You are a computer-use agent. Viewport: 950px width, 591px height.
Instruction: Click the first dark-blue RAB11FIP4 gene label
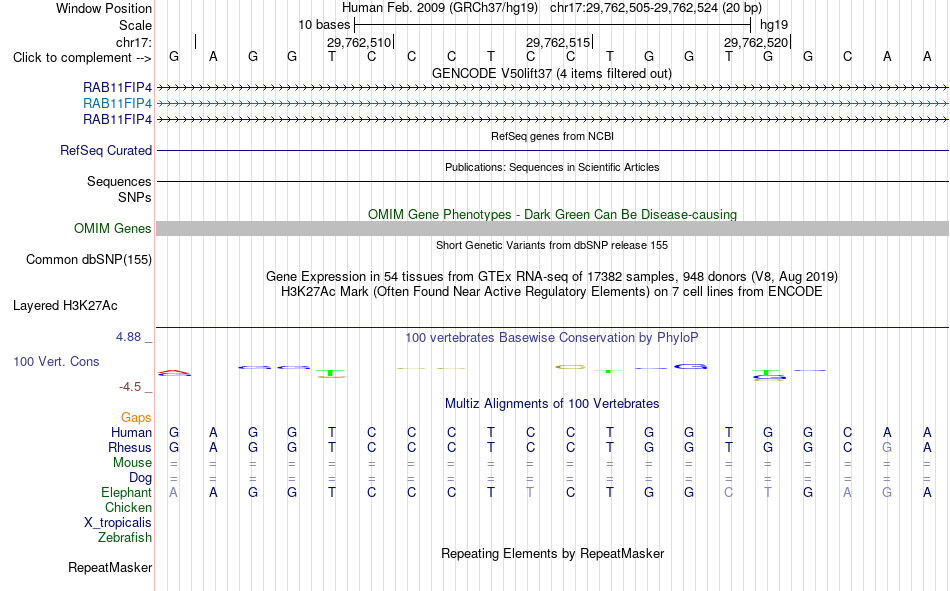[x=118, y=87]
